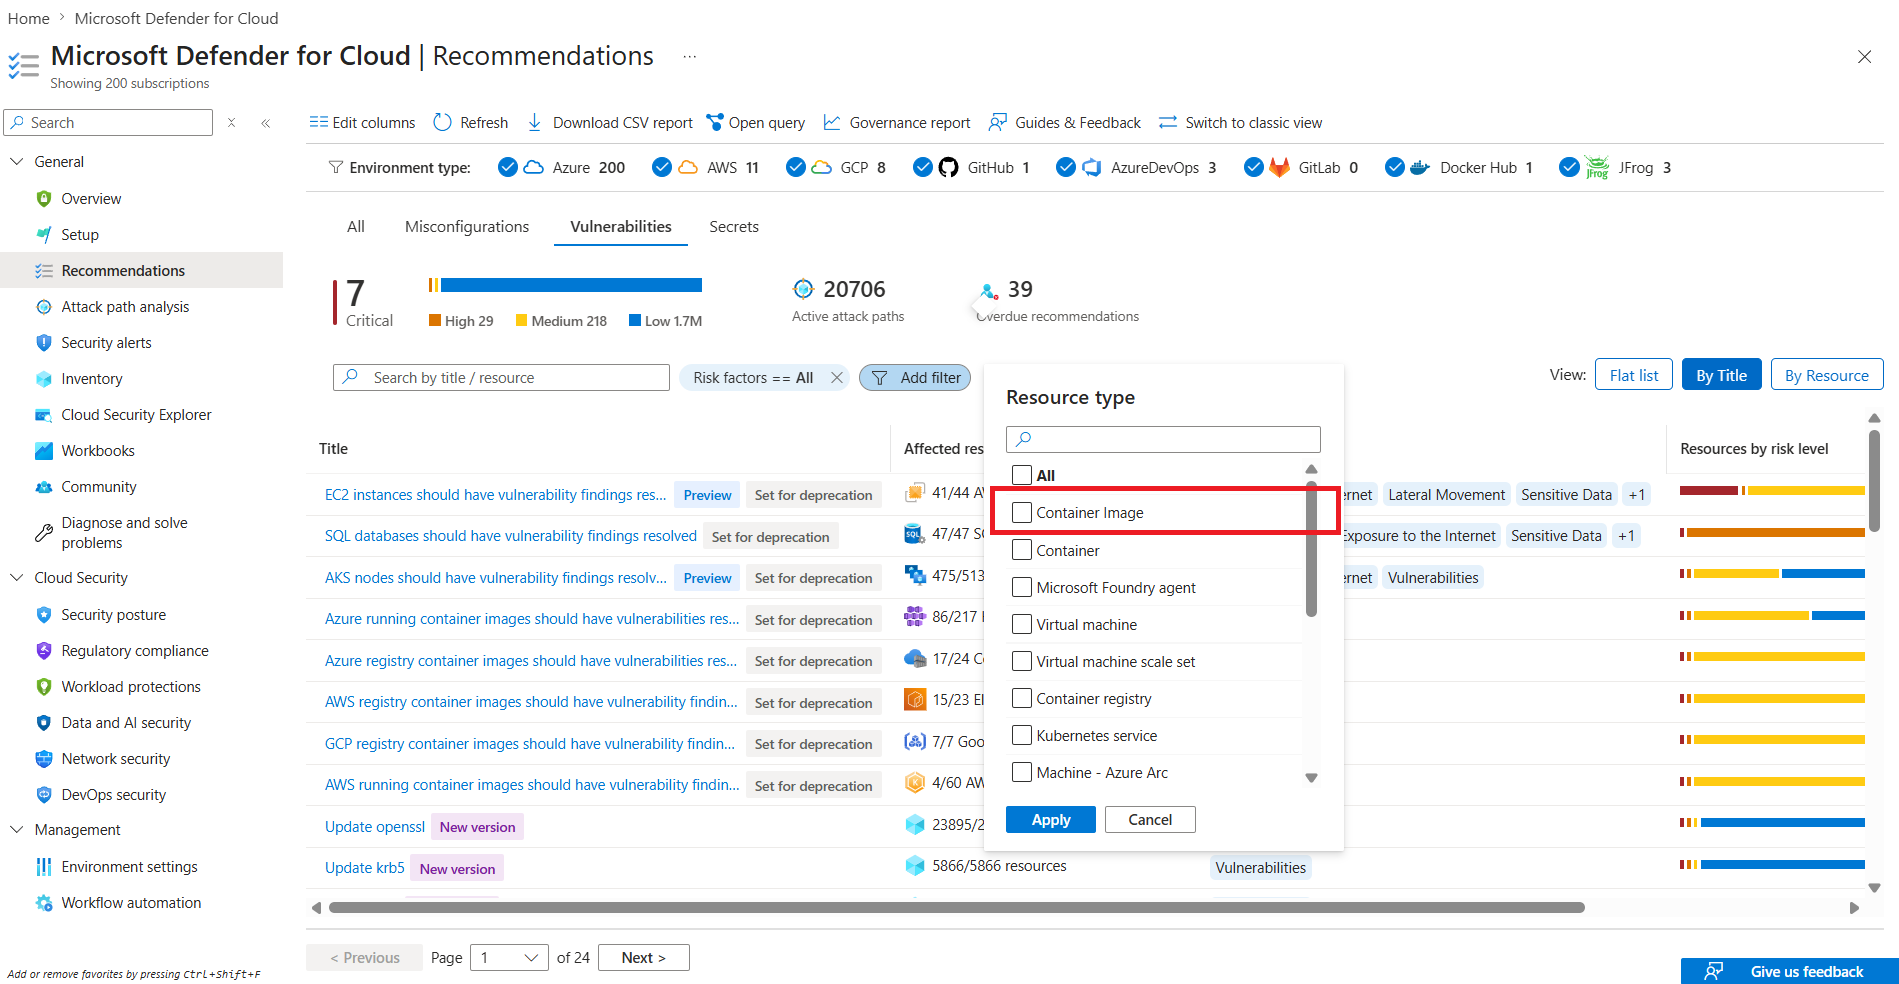Screen dimensions: 1899x984
Task: Click the Apply button
Action: (1050, 819)
